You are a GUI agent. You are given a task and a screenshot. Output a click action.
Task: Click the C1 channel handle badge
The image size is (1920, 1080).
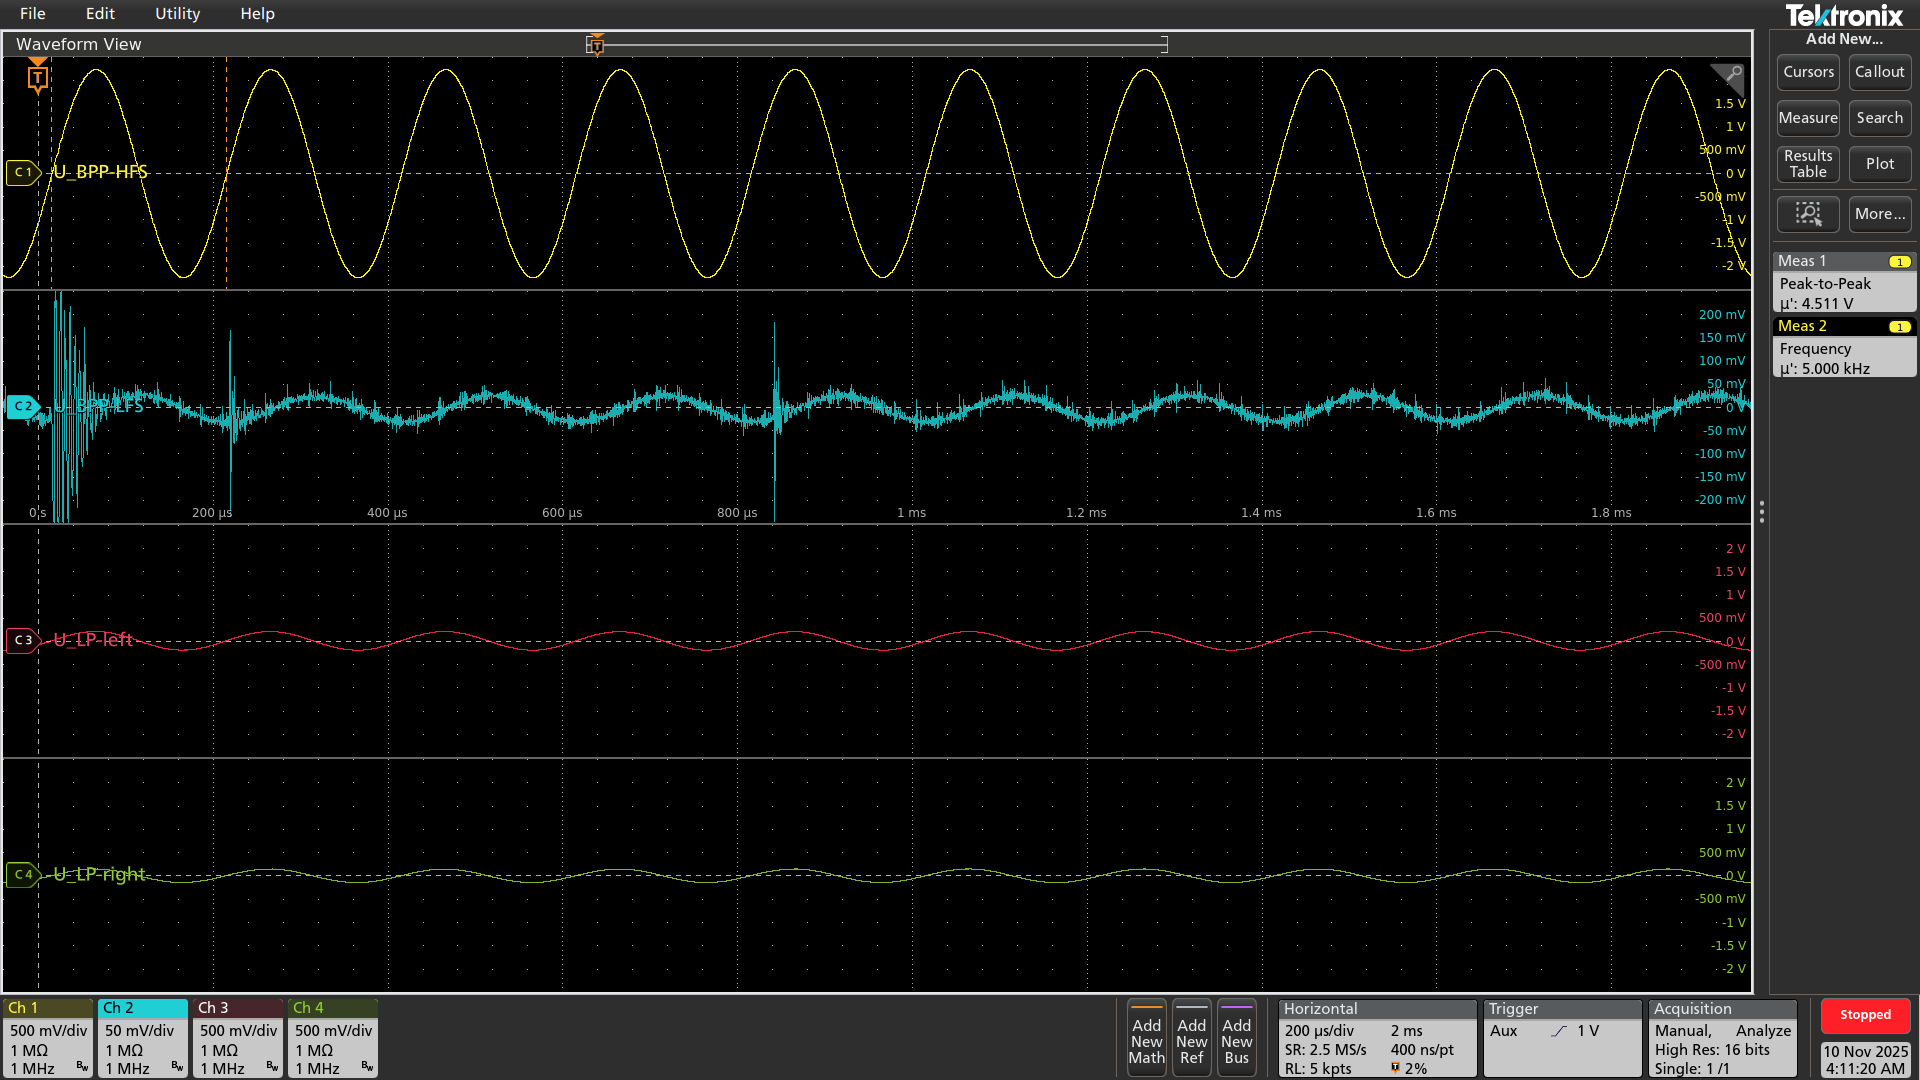point(23,172)
